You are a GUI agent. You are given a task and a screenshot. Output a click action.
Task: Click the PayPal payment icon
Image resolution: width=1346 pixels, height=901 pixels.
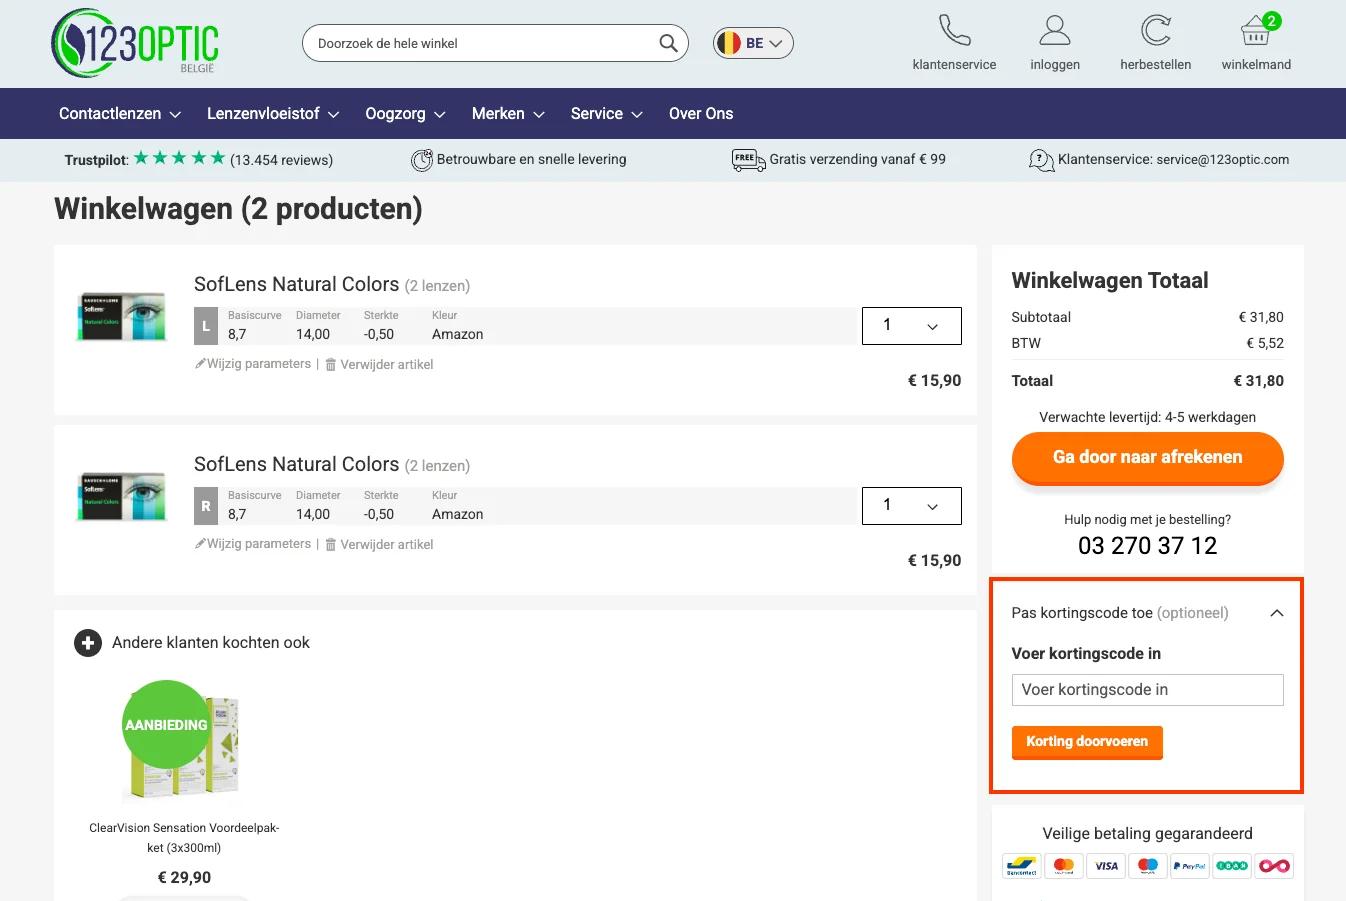[1189, 866]
